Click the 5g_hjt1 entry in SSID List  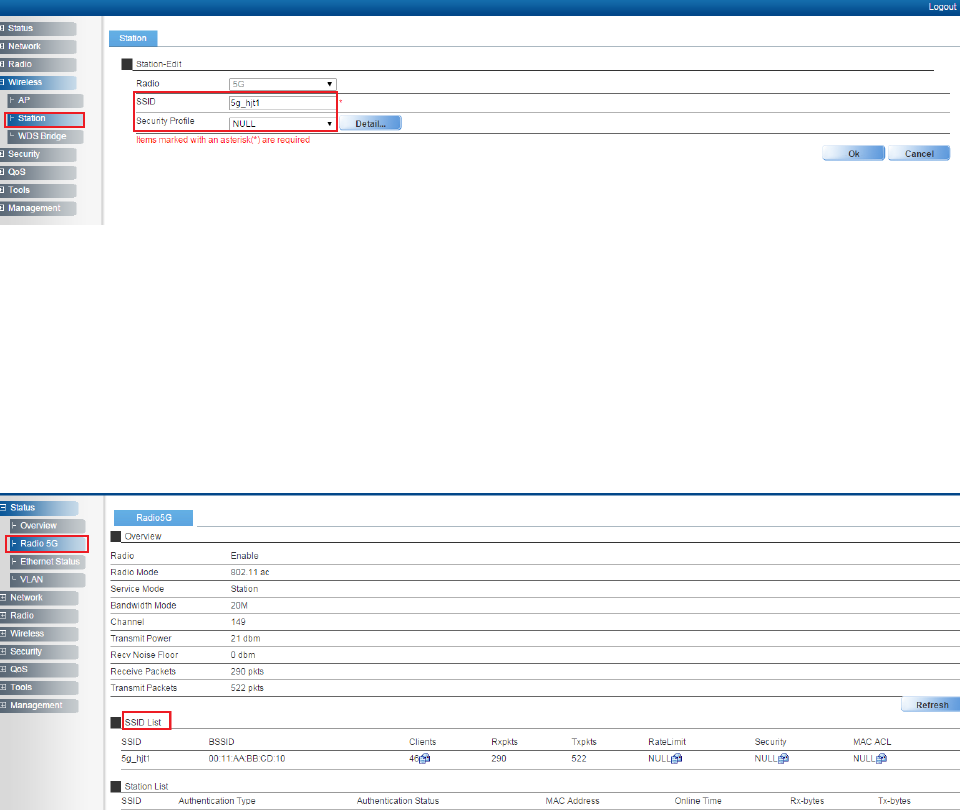click(135, 759)
